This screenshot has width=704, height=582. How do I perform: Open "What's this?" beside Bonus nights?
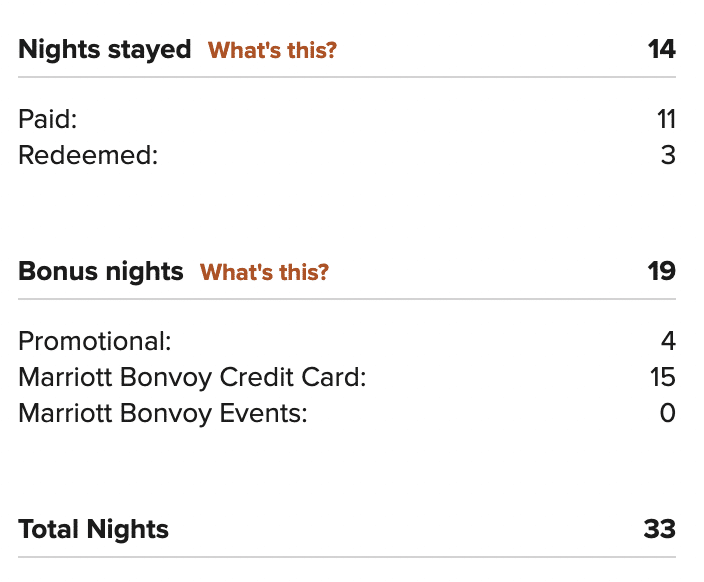pyautogui.click(x=264, y=272)
